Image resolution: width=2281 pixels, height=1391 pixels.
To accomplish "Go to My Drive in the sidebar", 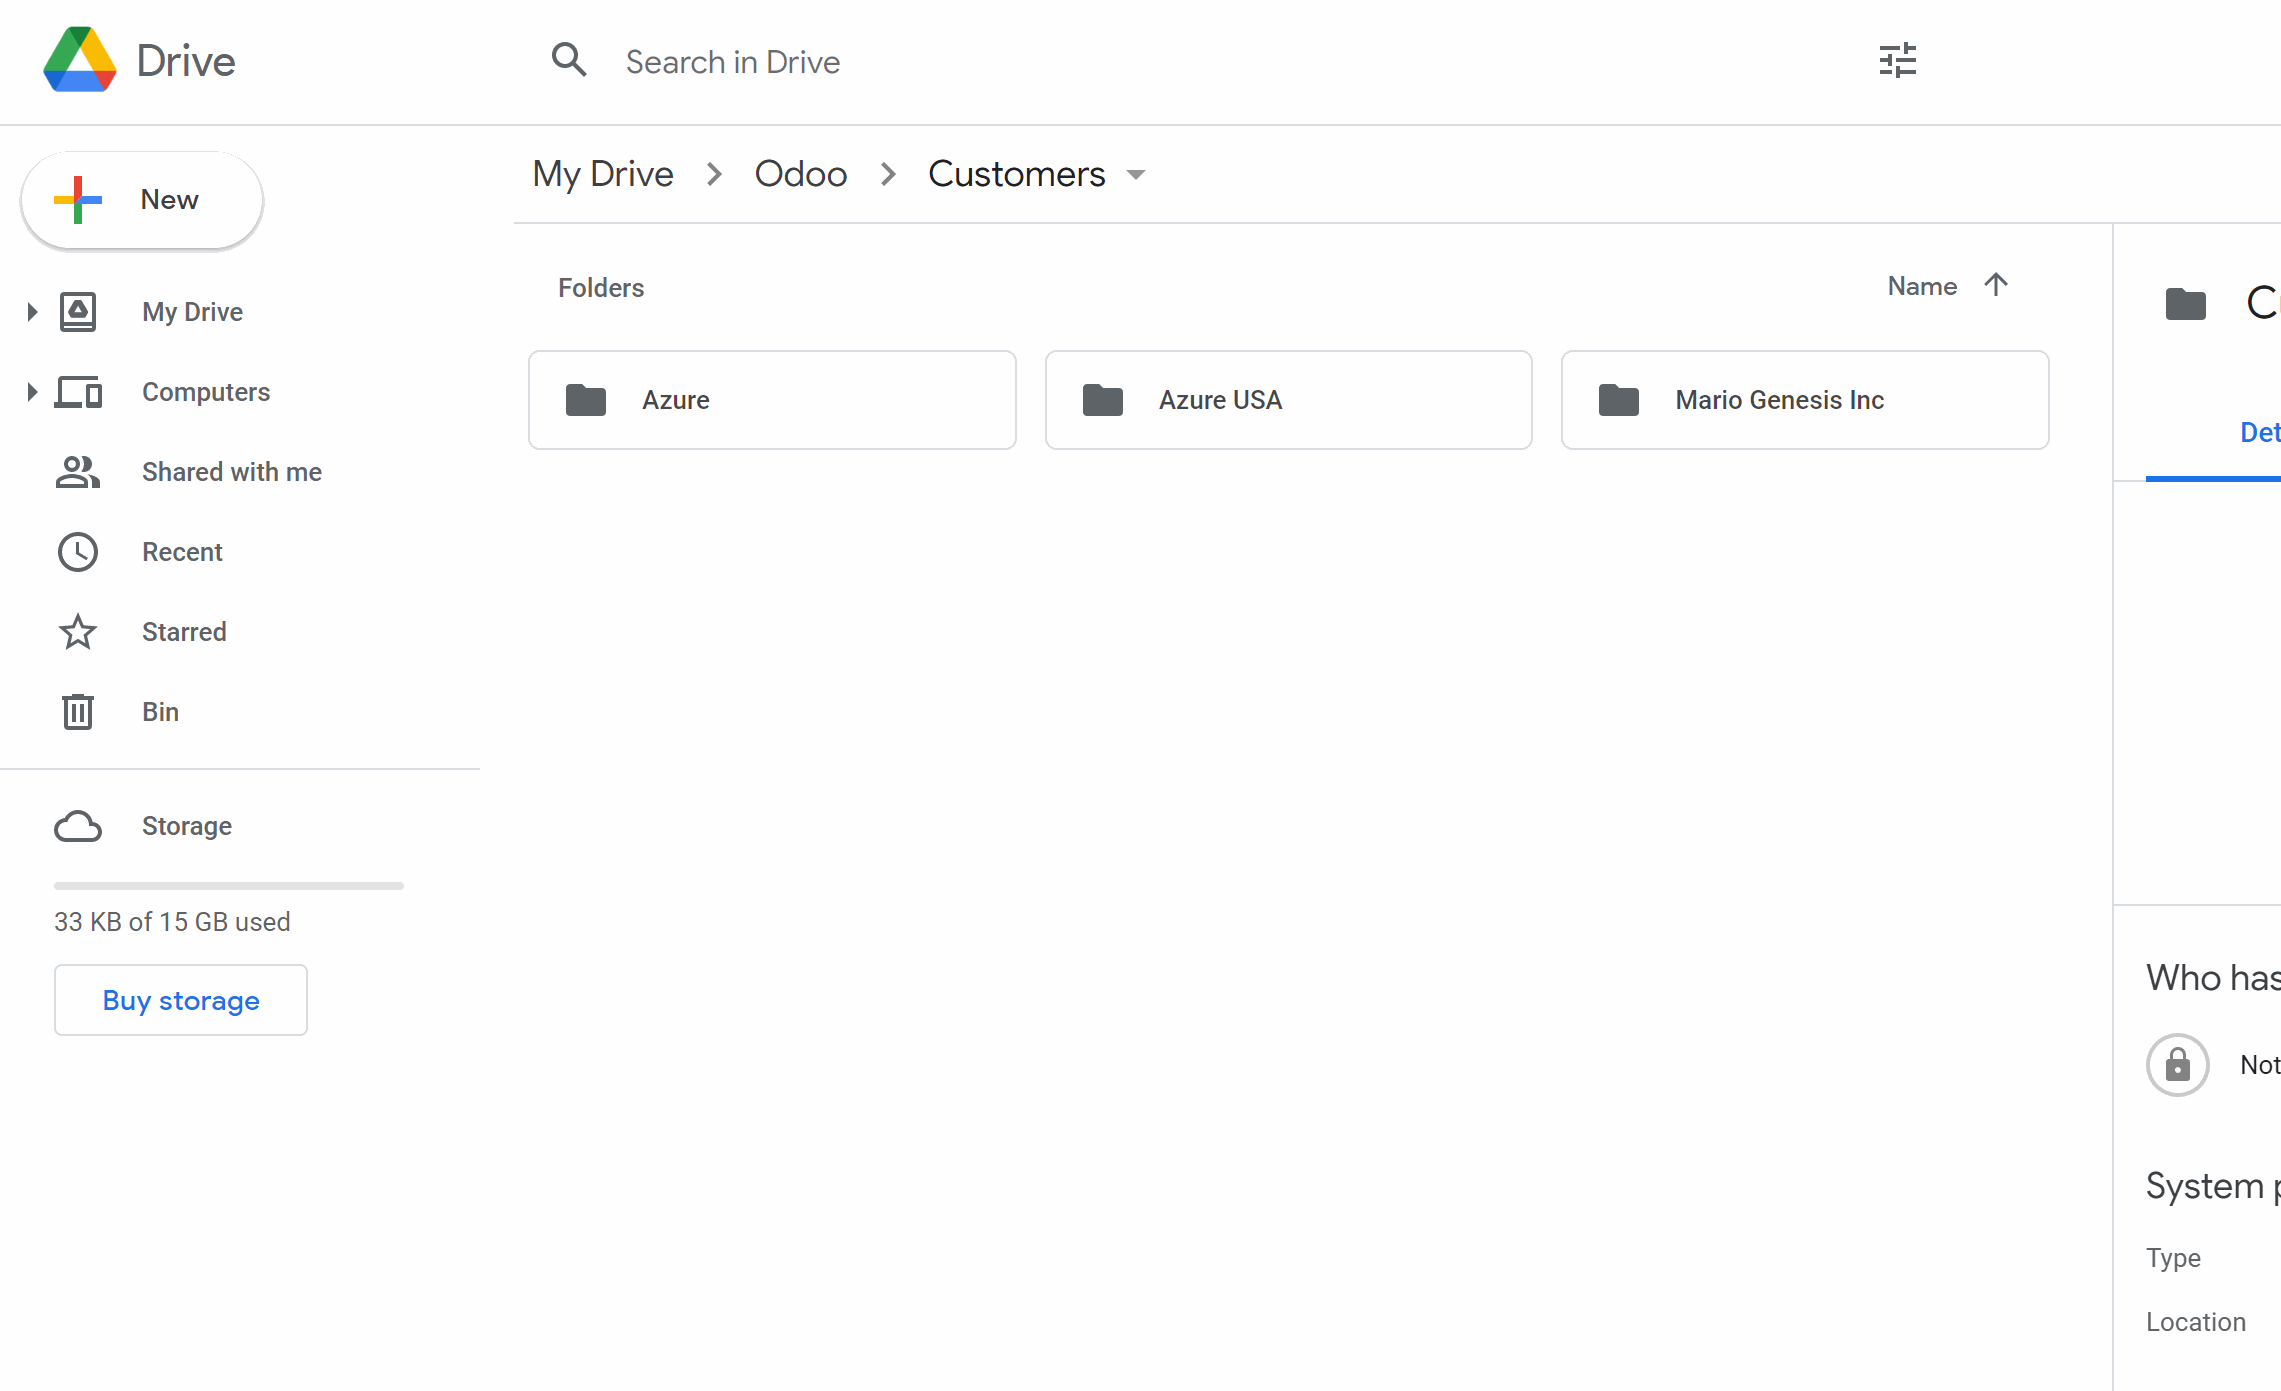I will (x=192, y=312).
